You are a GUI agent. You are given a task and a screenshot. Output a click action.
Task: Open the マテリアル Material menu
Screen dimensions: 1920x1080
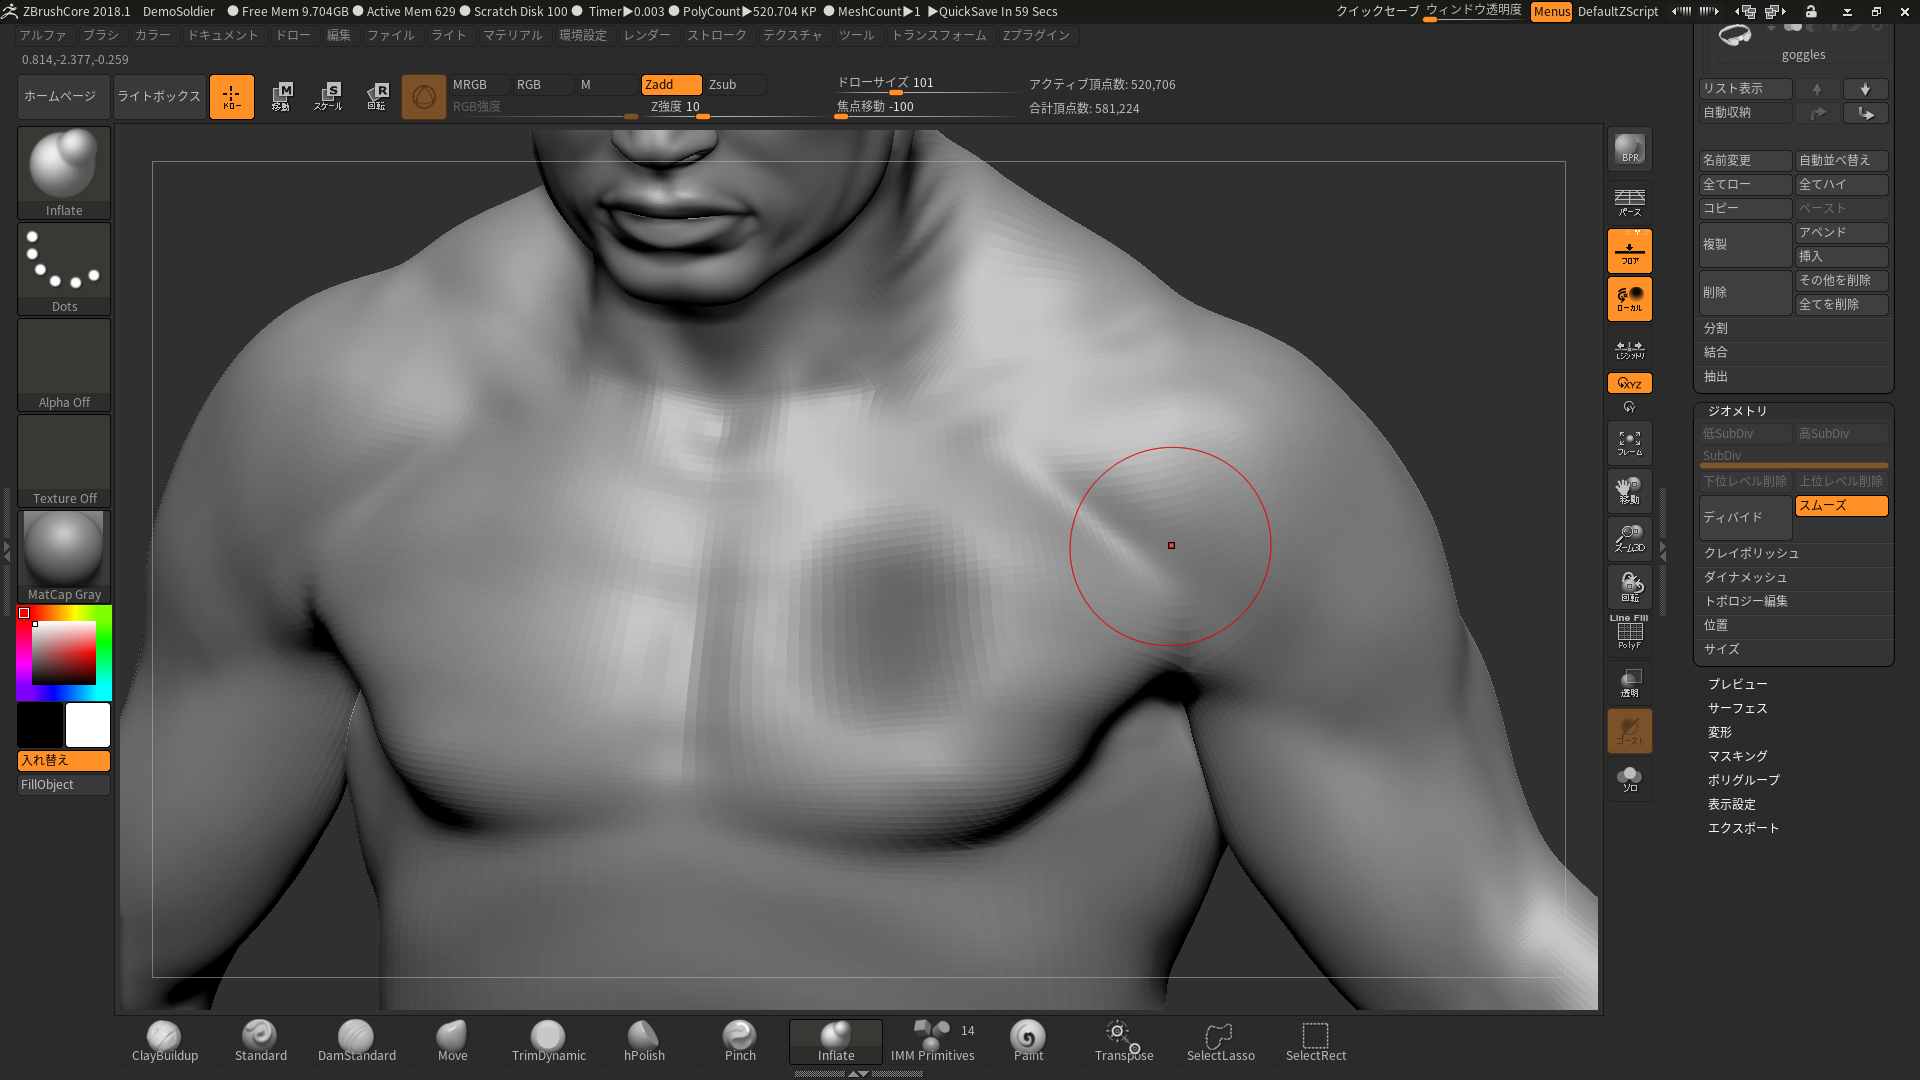coord(512,36)
